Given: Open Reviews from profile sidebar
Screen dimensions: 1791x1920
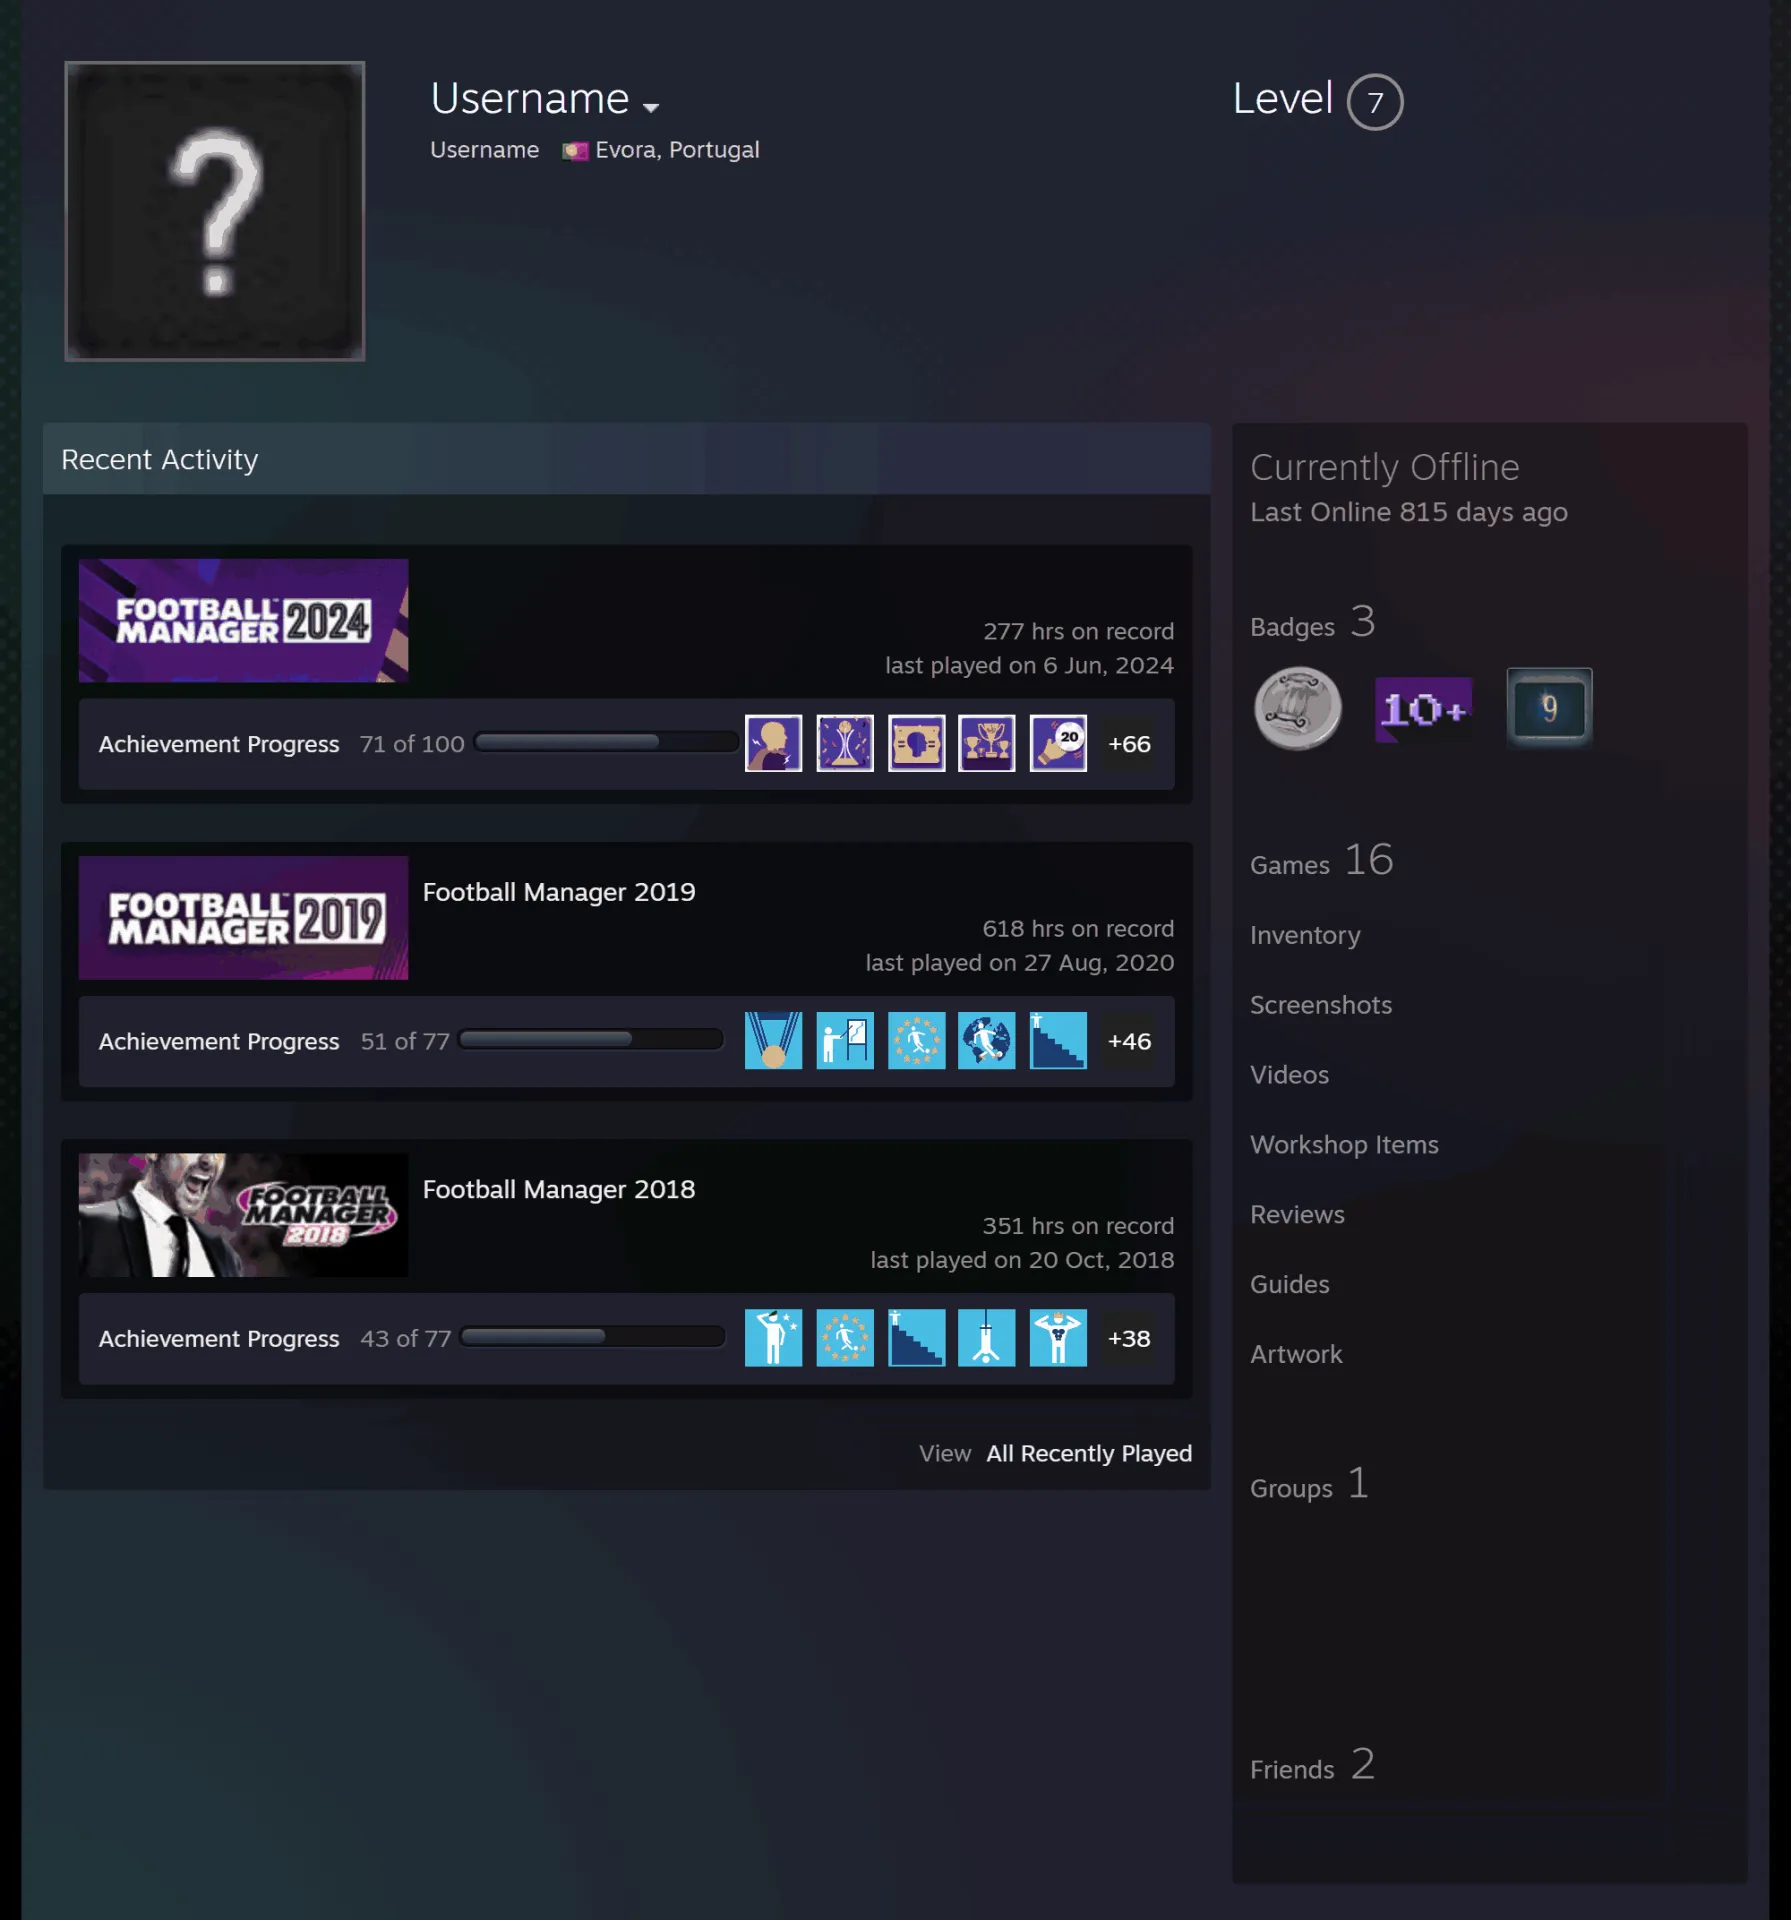Looking at the screenshot, I should click(x=1297, y=1214).
